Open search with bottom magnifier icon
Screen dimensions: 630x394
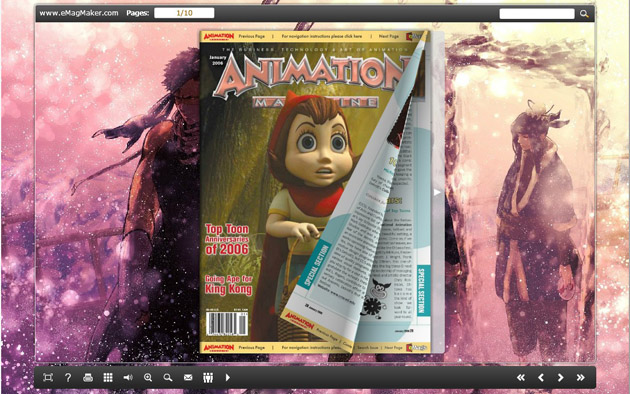tap(168, 378)
